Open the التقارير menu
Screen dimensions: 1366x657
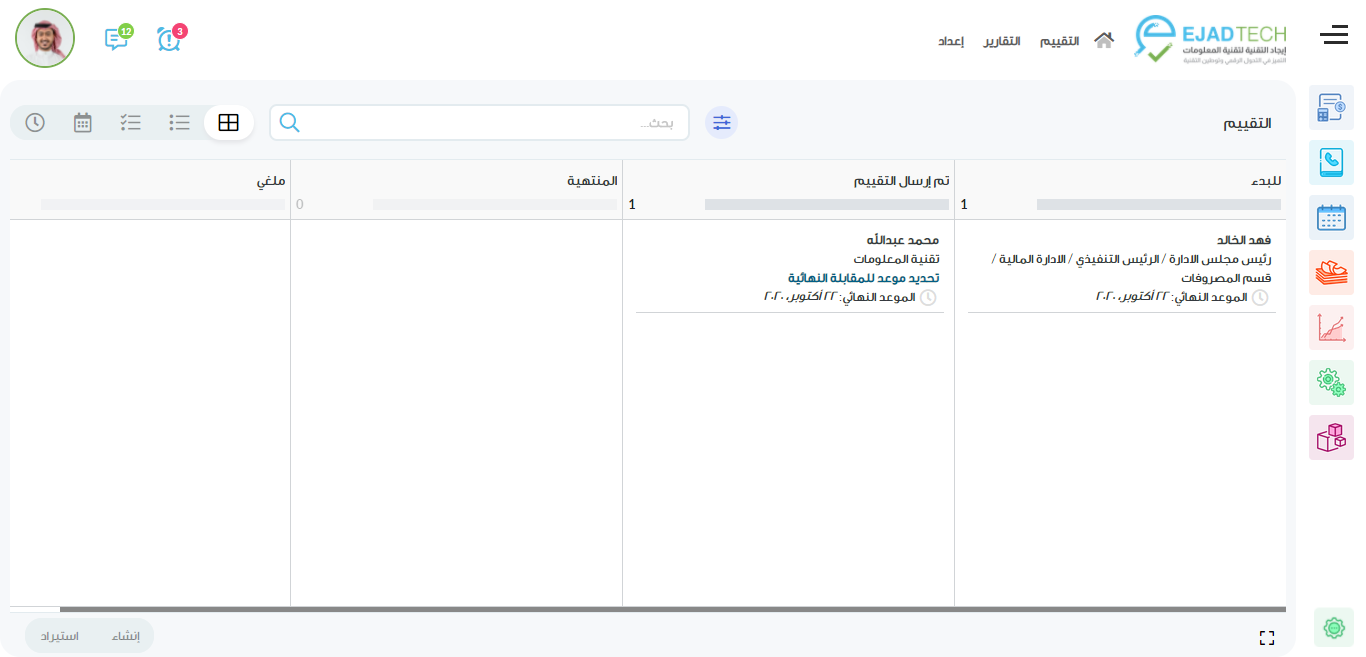[1001, 41]
